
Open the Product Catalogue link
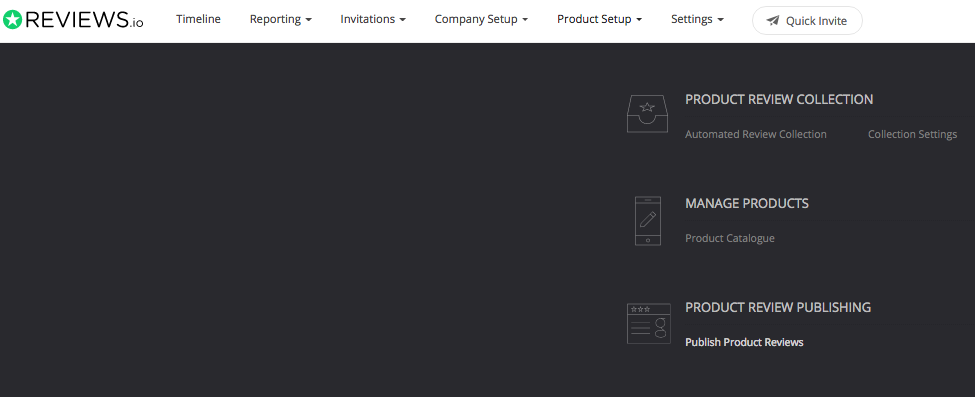click(730, 238)
